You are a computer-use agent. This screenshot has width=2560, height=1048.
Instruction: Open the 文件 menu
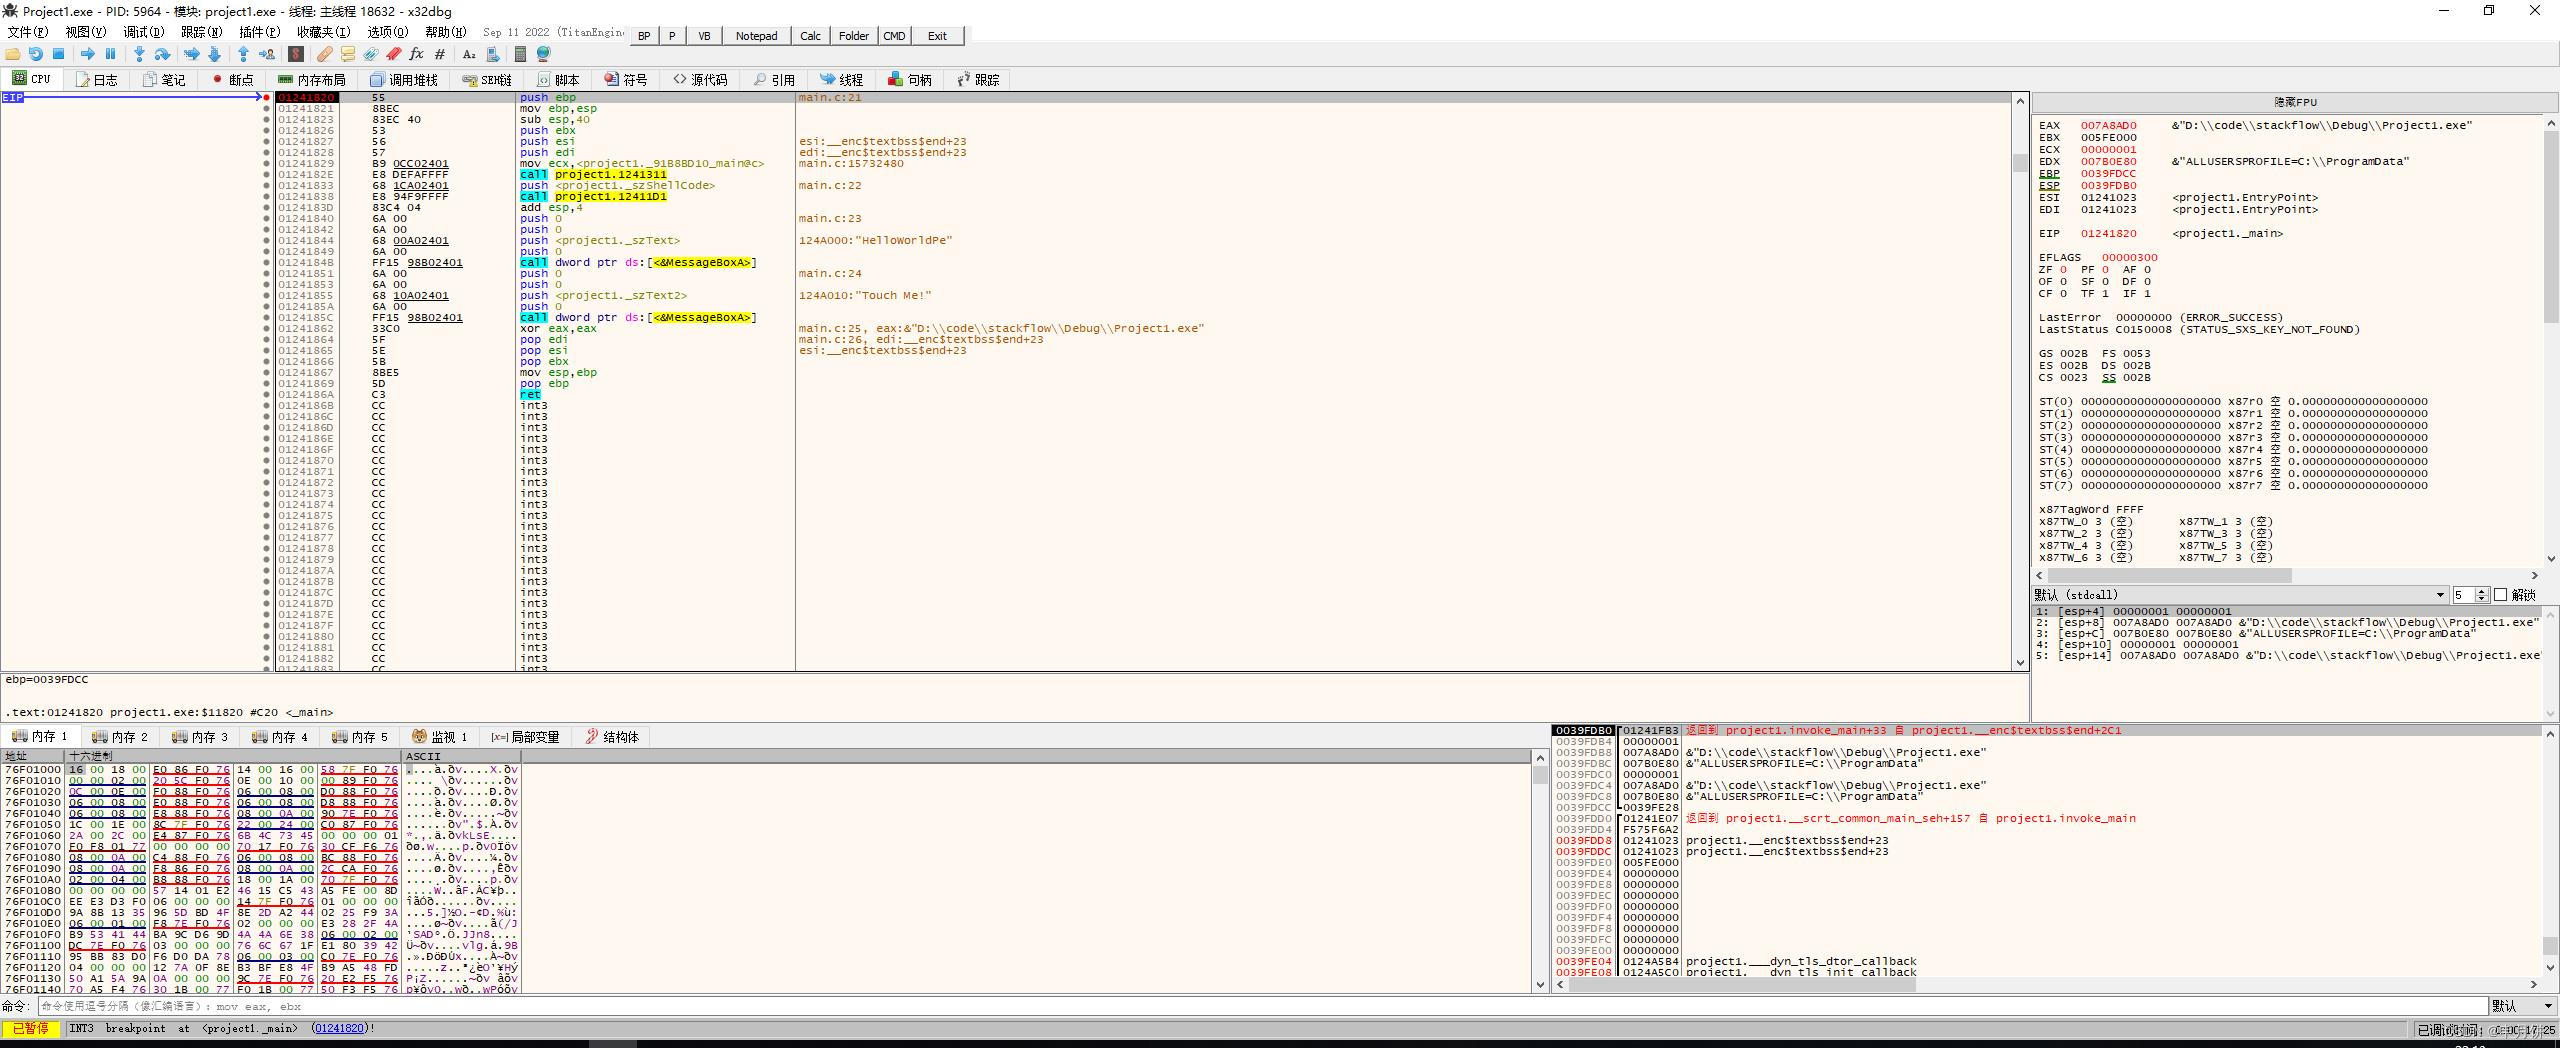[28, 32]
